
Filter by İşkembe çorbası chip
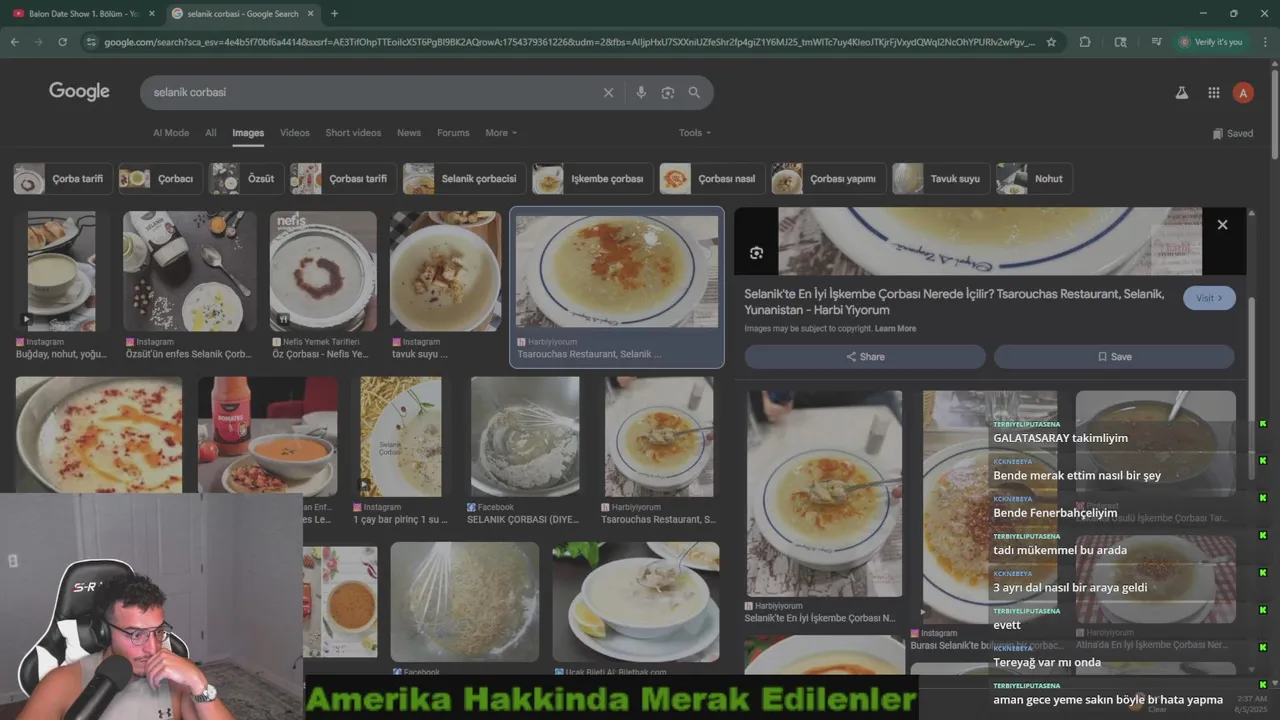point(592,179)
